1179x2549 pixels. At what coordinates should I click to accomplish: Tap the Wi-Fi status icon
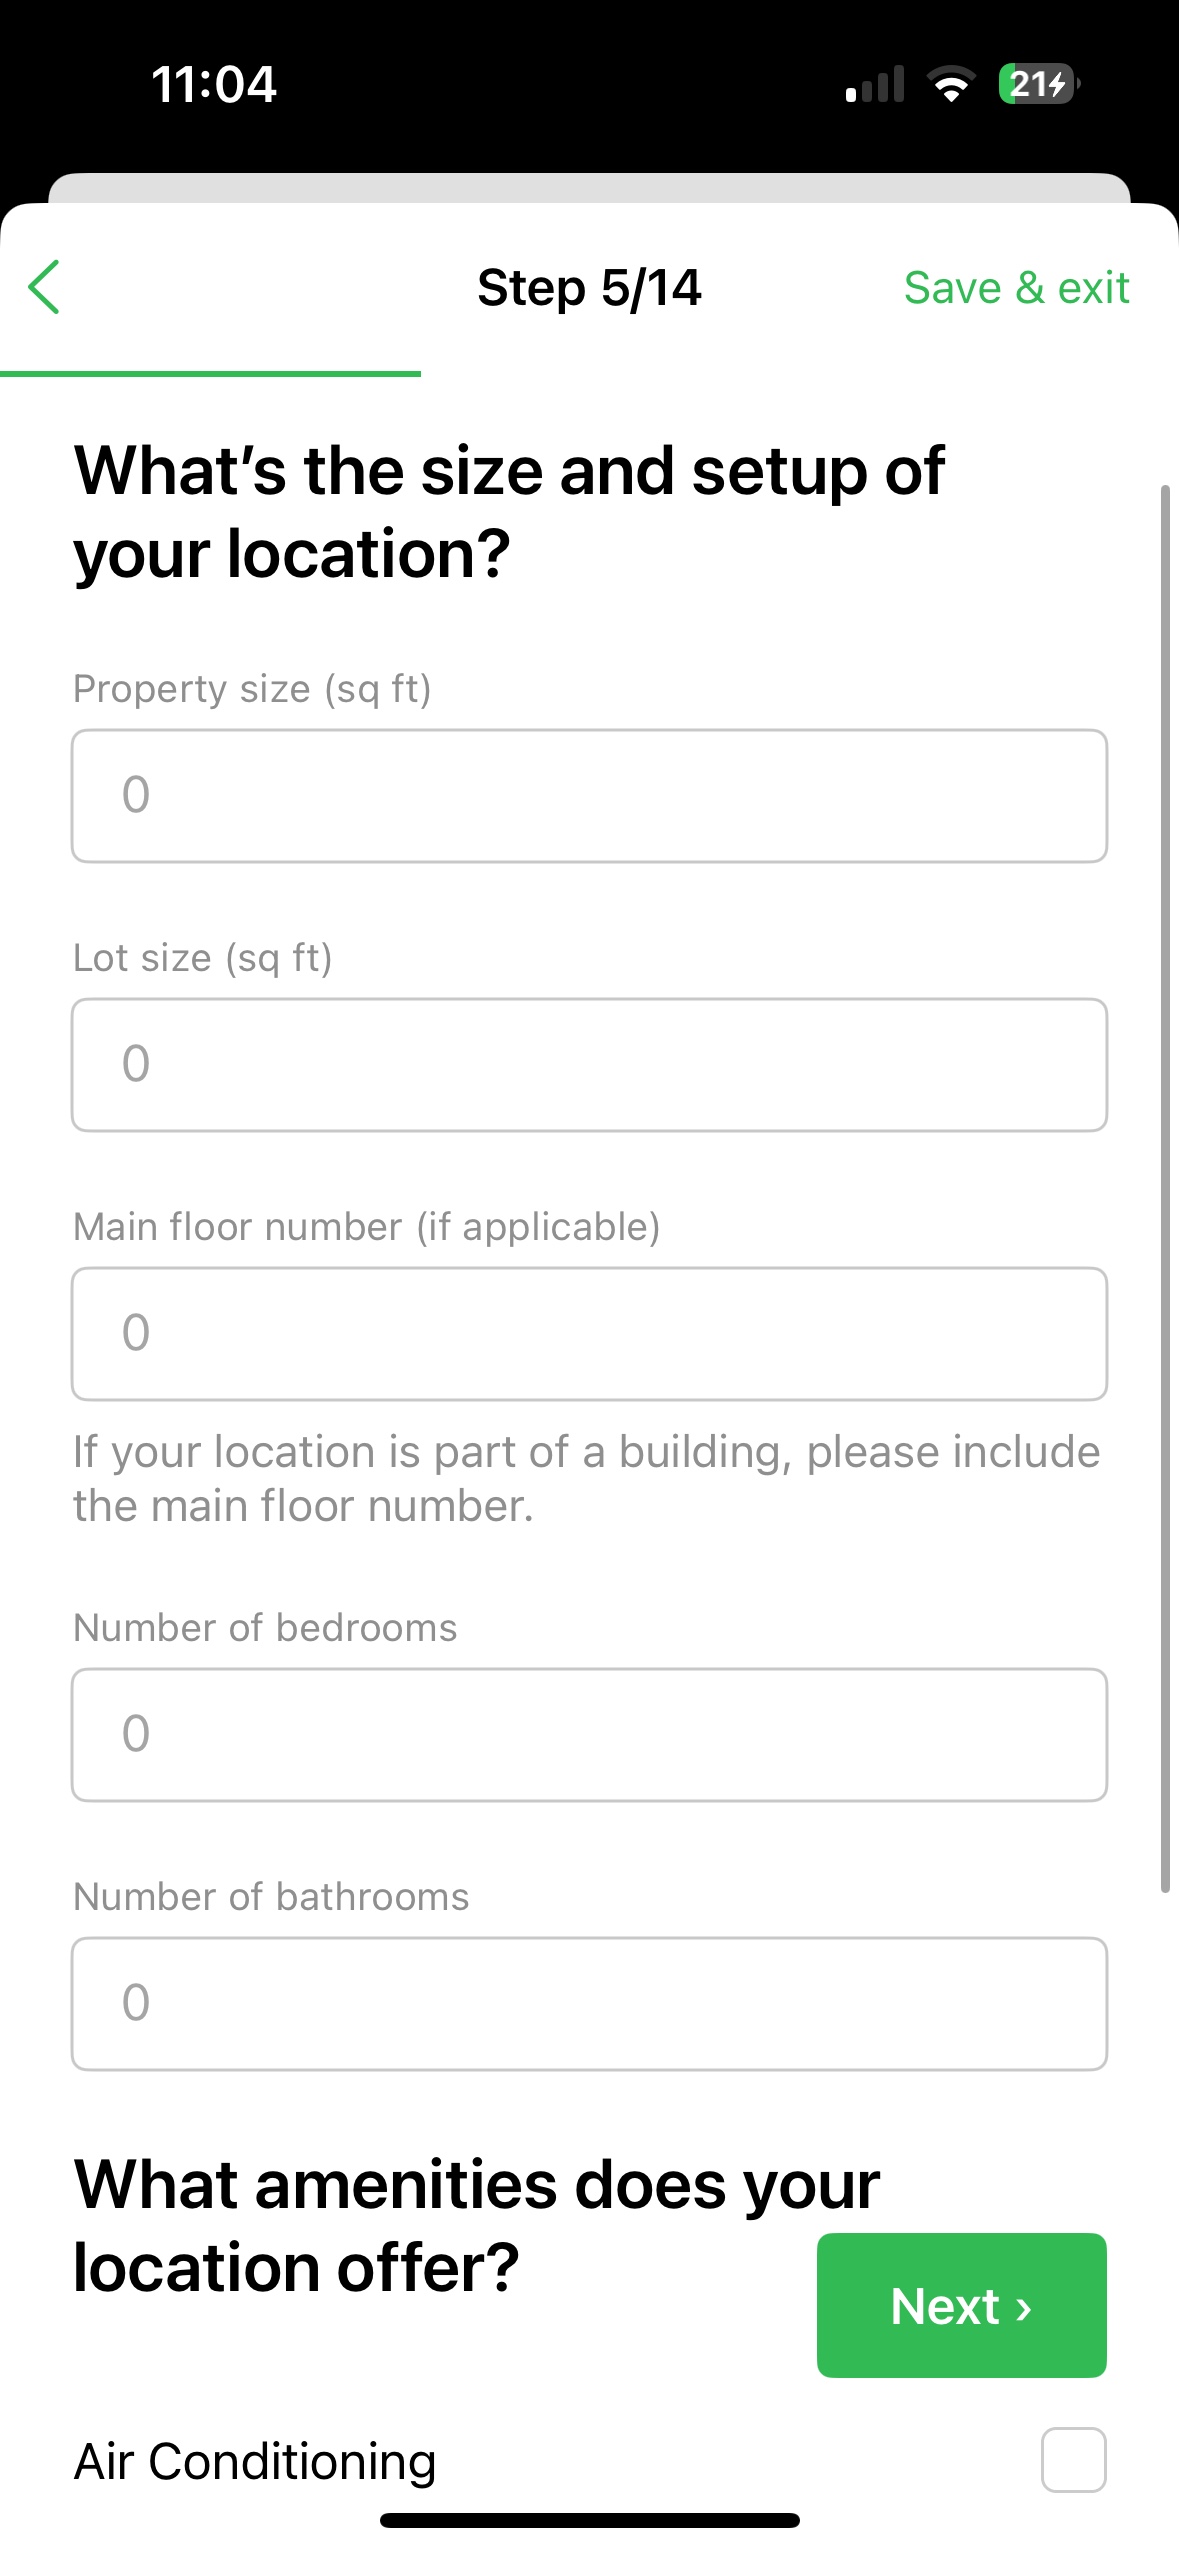[951, 84]
